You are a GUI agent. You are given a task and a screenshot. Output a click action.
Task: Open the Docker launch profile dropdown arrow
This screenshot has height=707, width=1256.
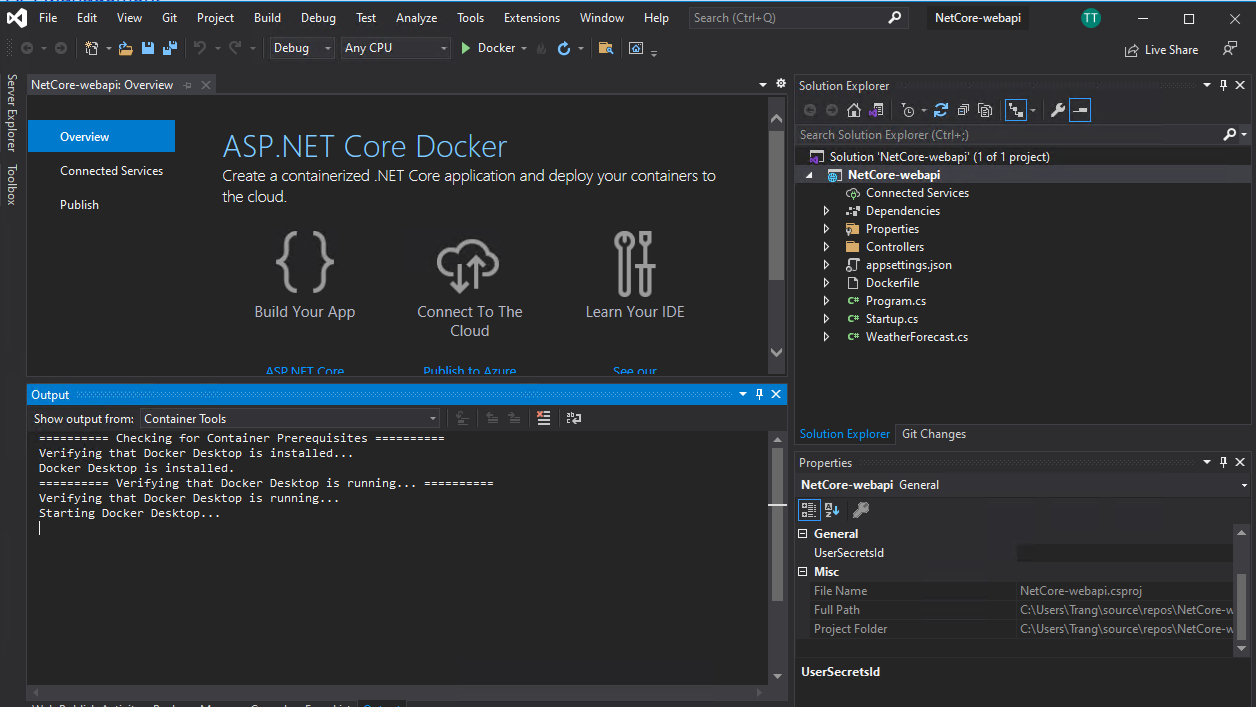click(524, 48)
